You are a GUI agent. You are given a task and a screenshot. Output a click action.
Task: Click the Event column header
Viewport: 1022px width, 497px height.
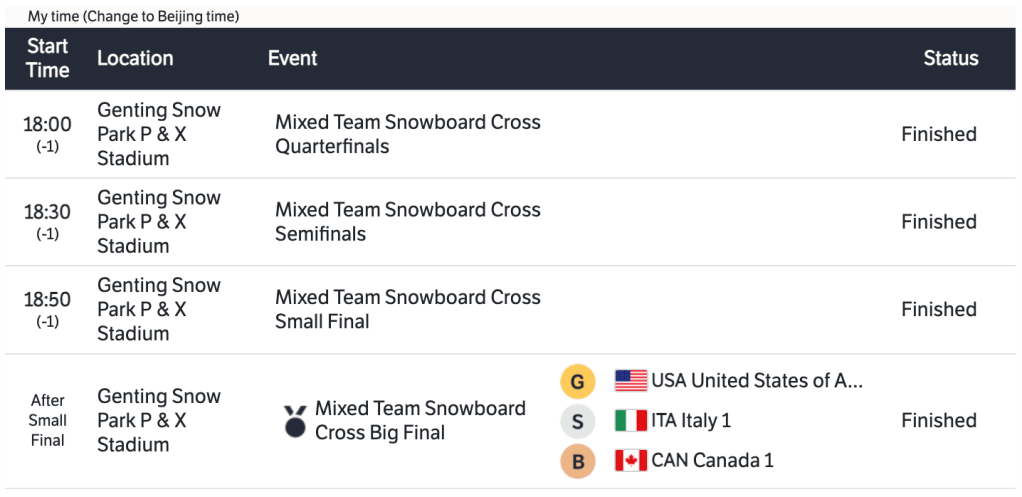click(292, 58)
